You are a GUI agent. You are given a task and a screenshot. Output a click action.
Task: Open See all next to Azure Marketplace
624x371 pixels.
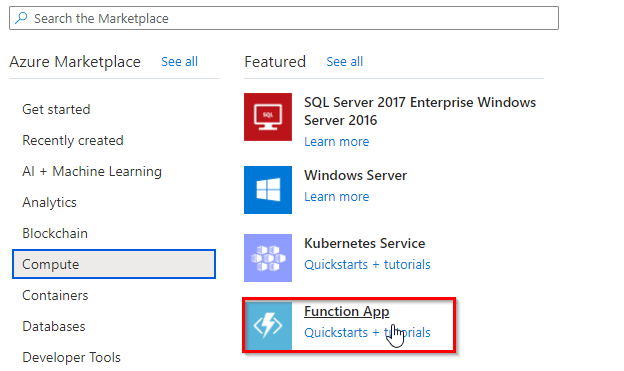179,62
